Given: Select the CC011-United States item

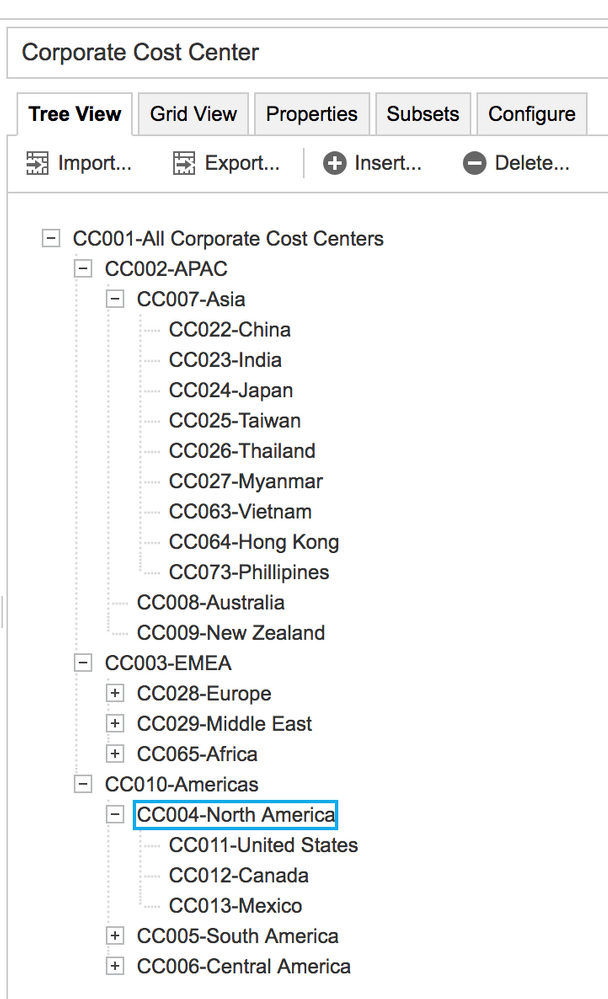Looking at the screenshot, I should [x=263, y=845].
